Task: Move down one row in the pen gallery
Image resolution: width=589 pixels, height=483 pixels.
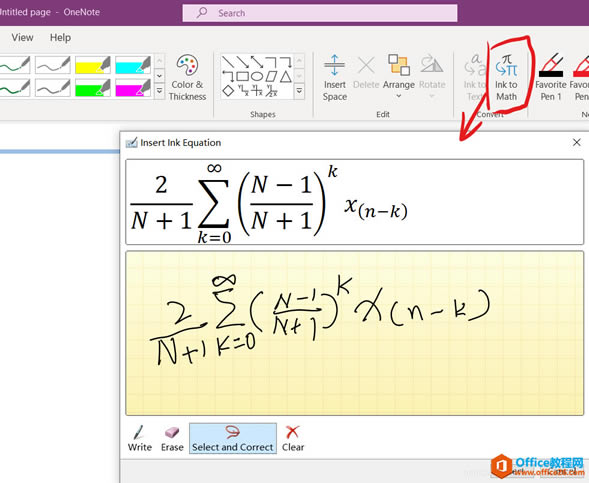Action: click(160, 75)
